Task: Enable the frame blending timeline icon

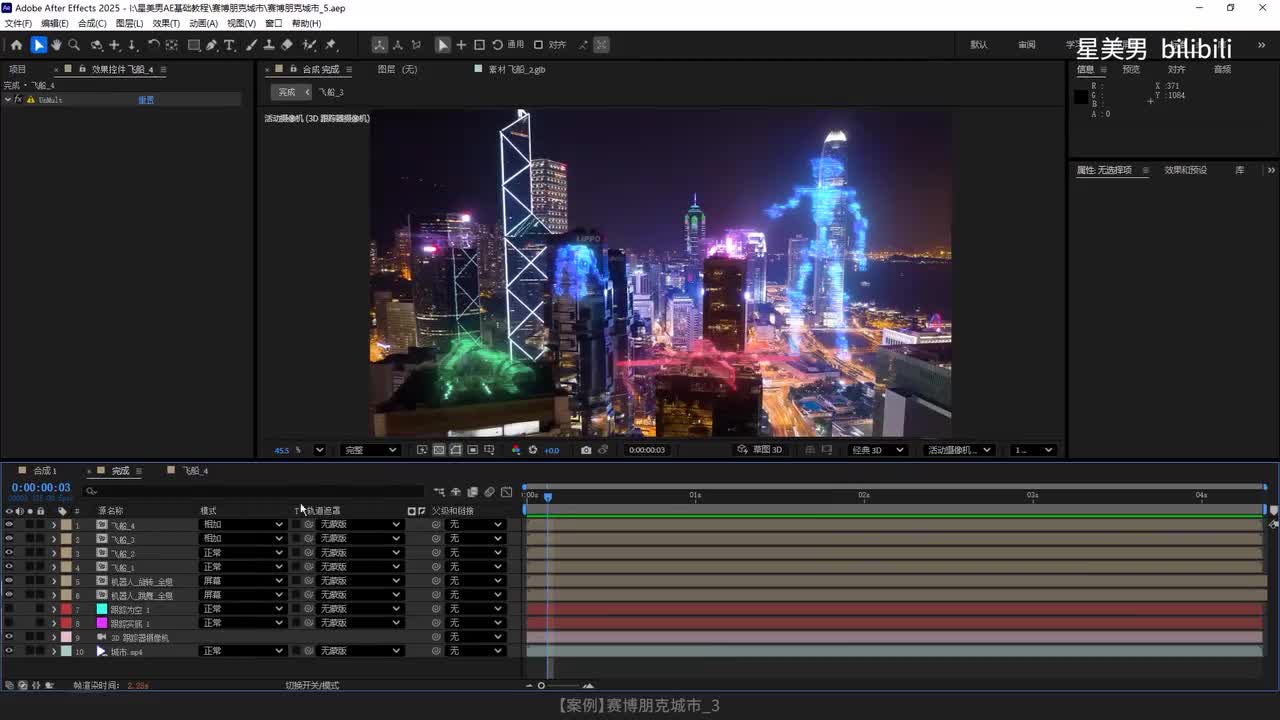Action: [x=473, y=492]
